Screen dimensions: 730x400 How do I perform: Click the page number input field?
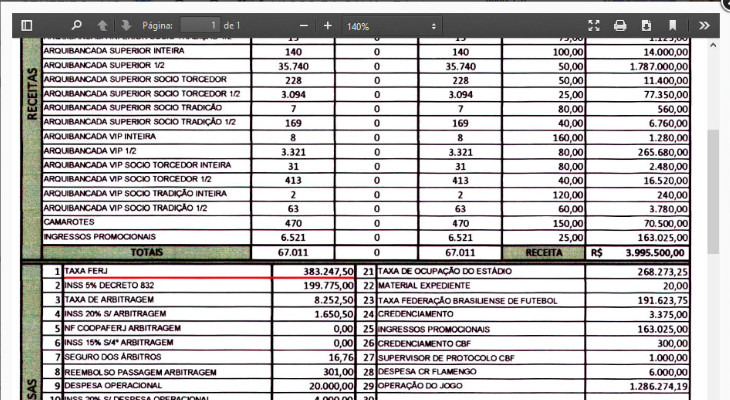(x=200, y=24)
